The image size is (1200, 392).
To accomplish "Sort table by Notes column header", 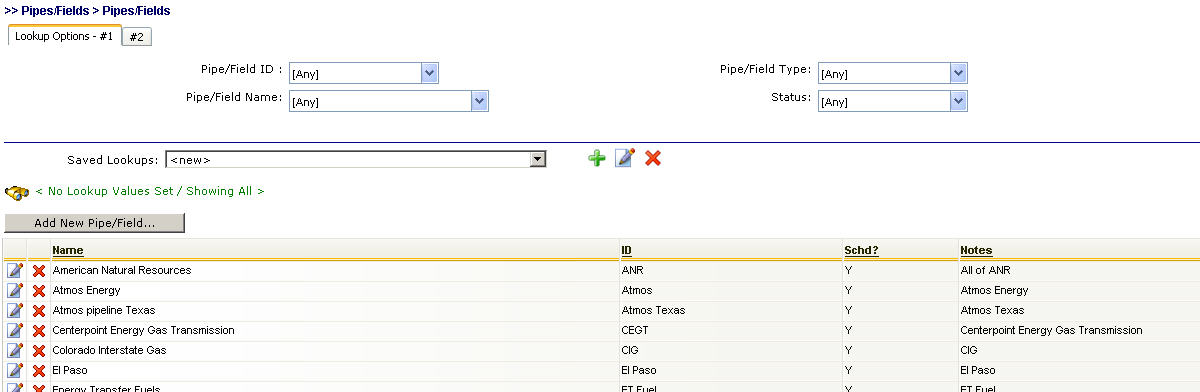I will tap(976, 250).
